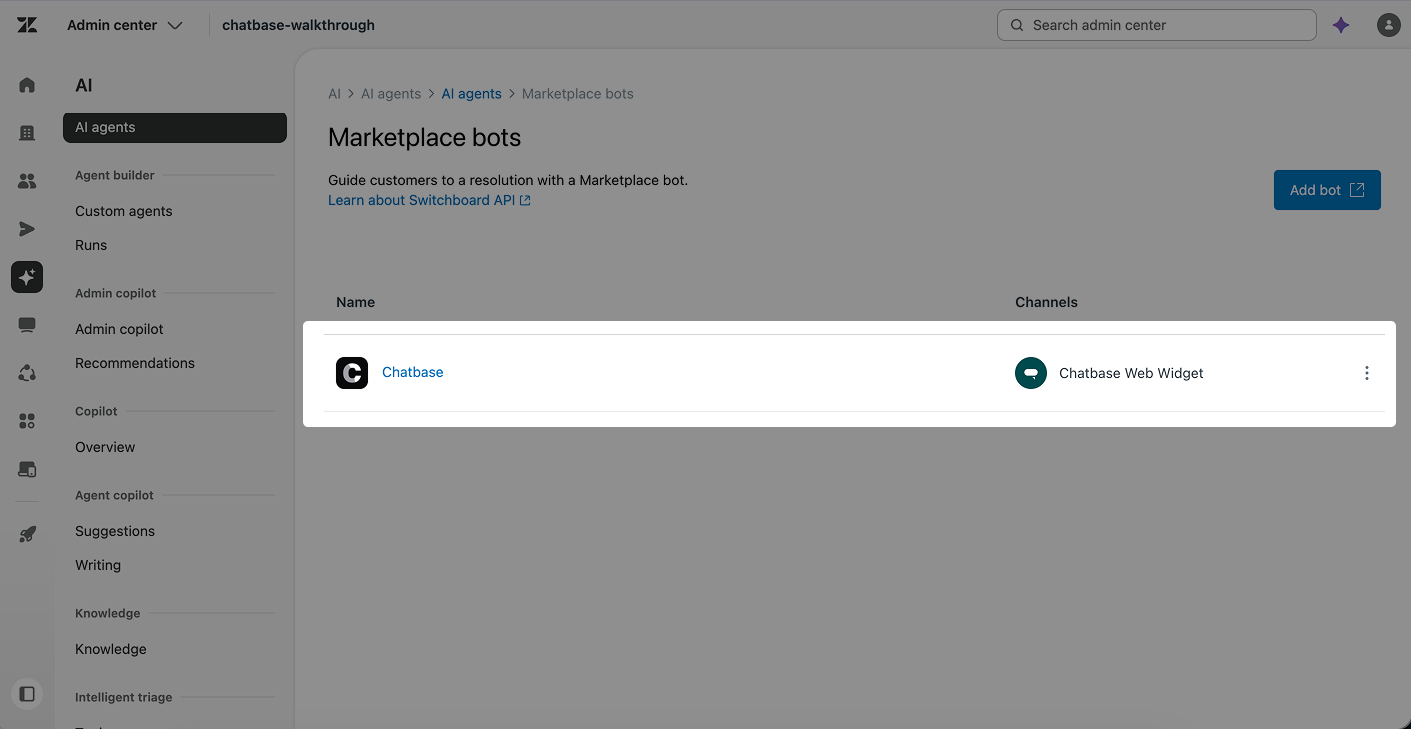The width and height of the screenshot is (1411, 729).
Task: Click the purple AI sparkle icon in header
Action: (1341, 25)
